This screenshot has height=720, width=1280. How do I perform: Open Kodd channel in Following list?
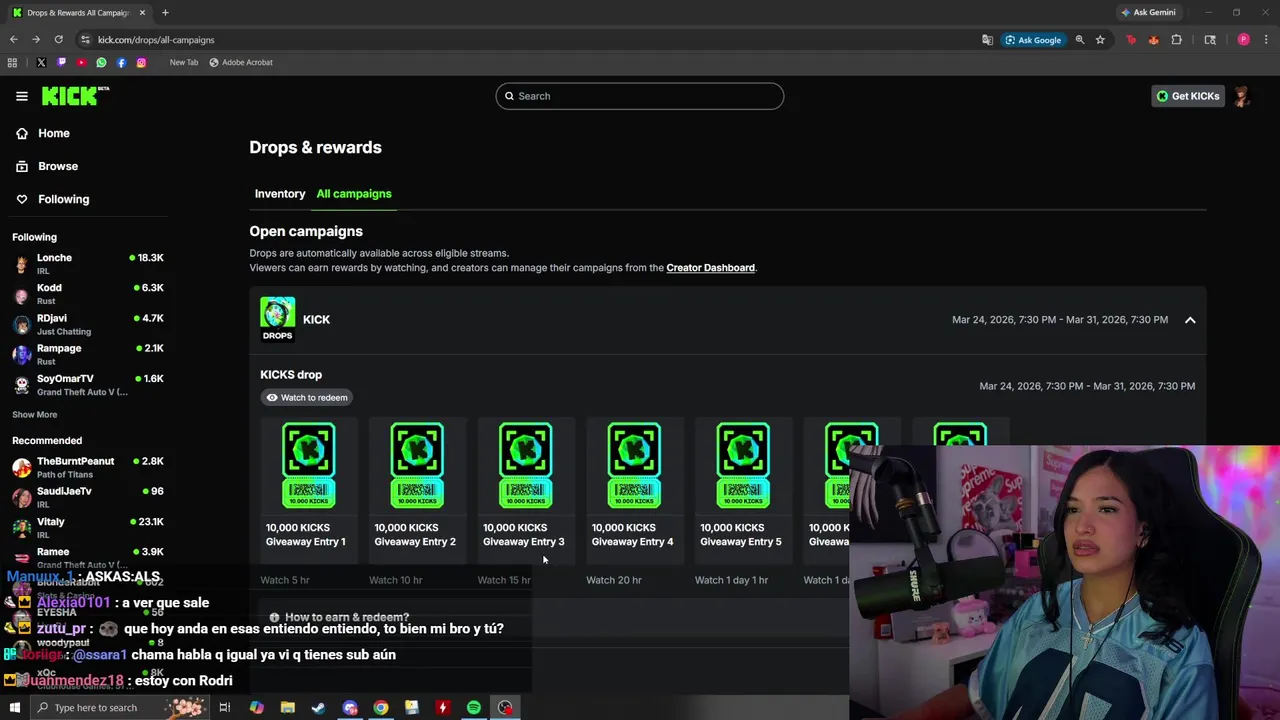88,294
